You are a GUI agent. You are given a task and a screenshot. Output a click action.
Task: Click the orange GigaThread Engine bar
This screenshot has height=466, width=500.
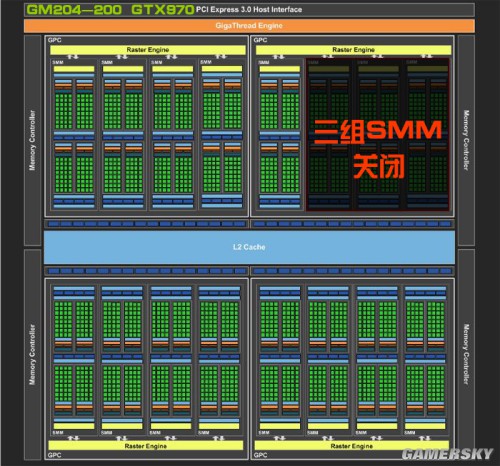point(249,26)
